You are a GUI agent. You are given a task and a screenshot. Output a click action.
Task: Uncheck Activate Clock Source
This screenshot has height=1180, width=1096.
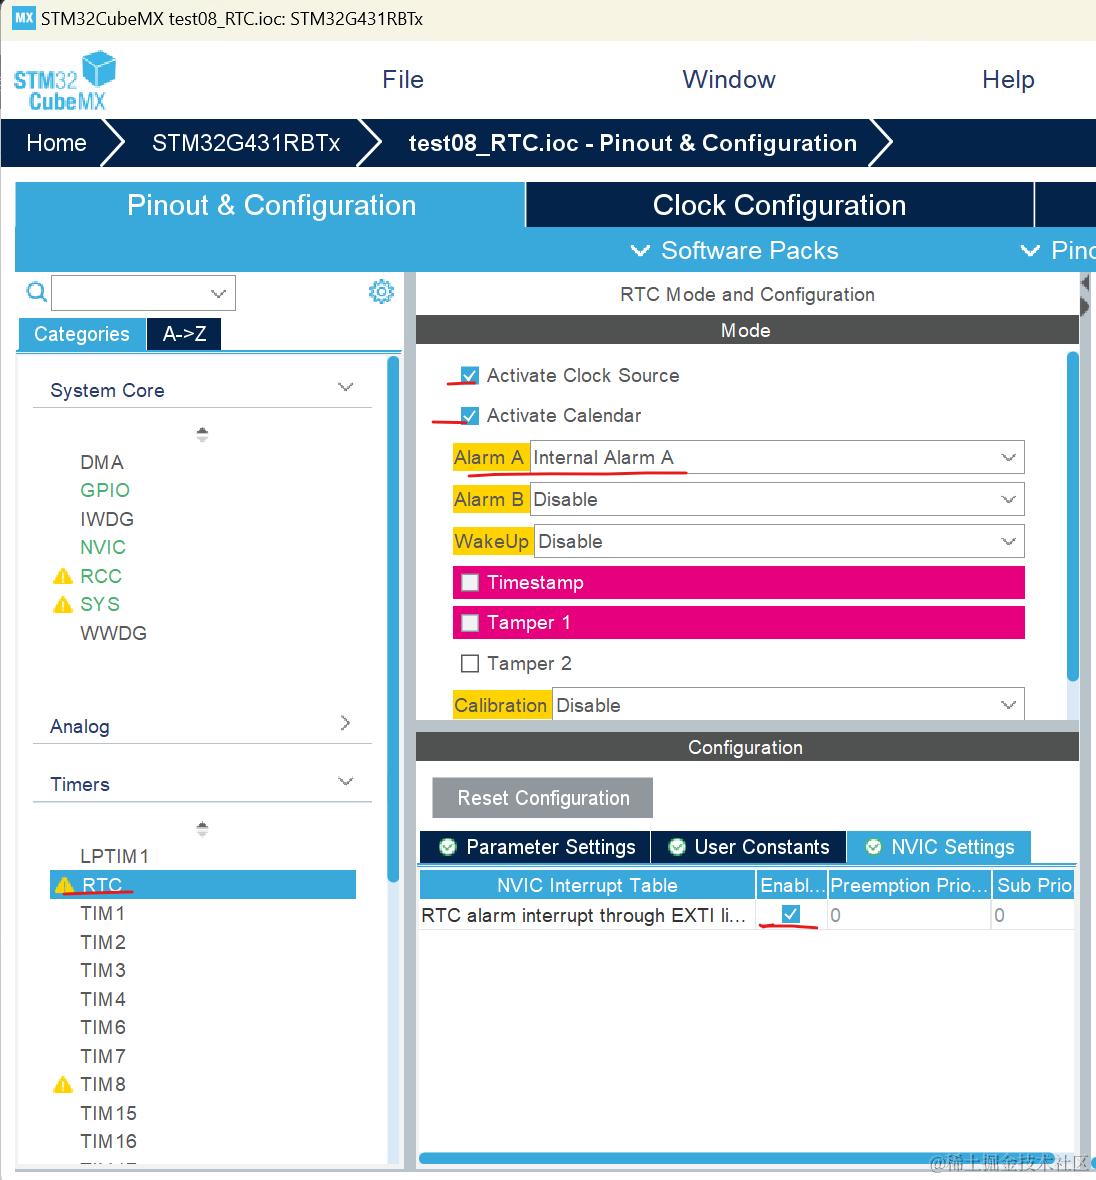pos(470,375)
